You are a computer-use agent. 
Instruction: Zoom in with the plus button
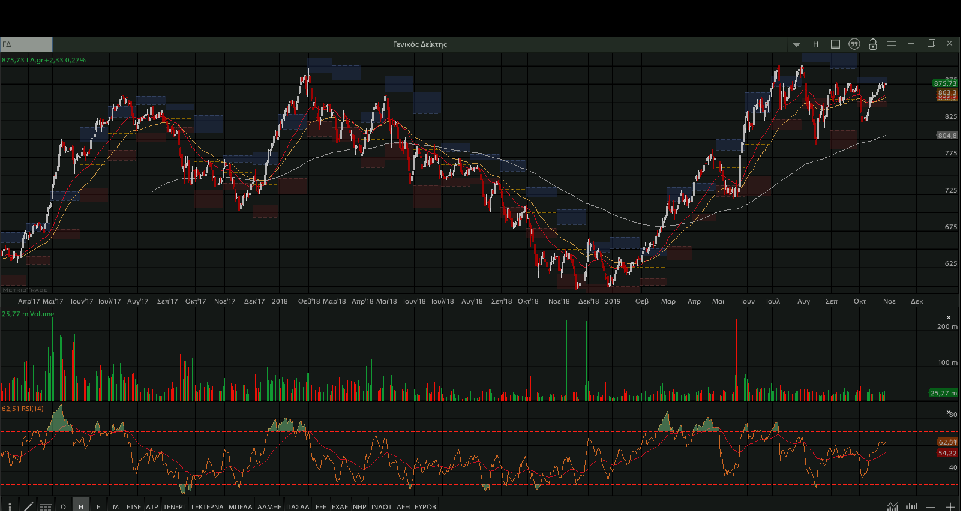[949, 506]
